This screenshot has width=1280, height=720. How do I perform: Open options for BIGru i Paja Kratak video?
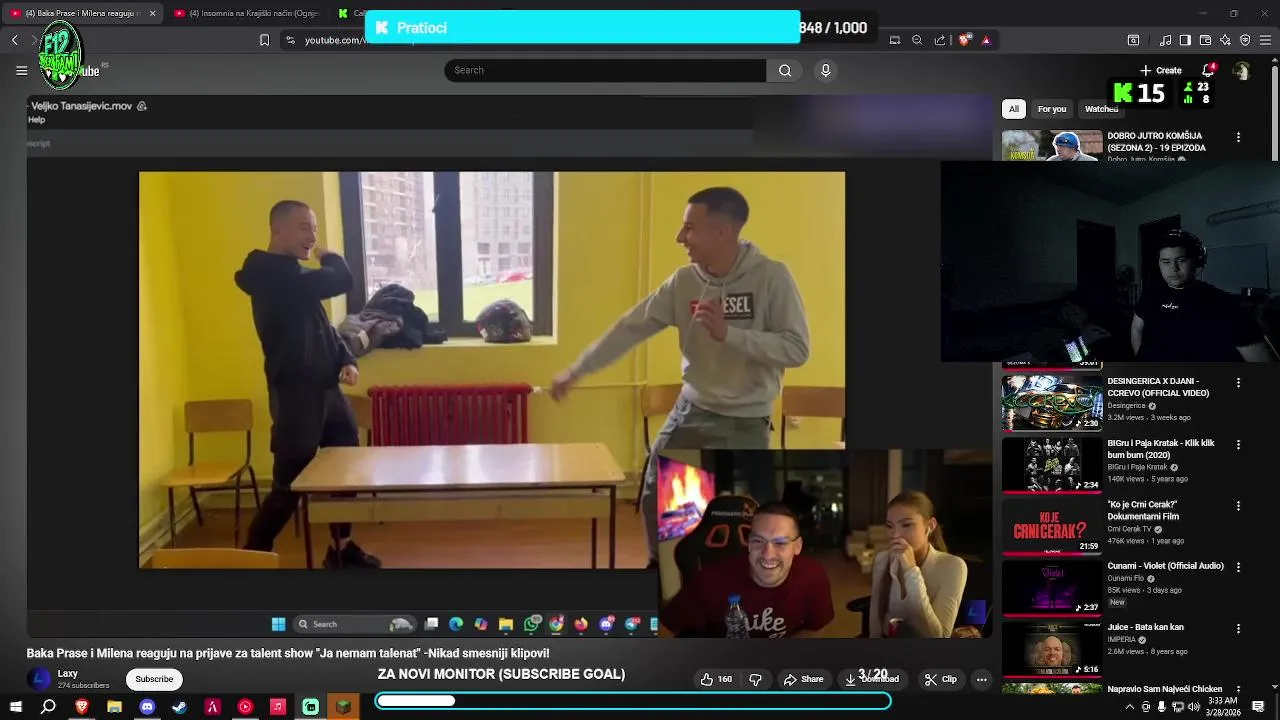pyautogui.click(x=1238, y=444)
